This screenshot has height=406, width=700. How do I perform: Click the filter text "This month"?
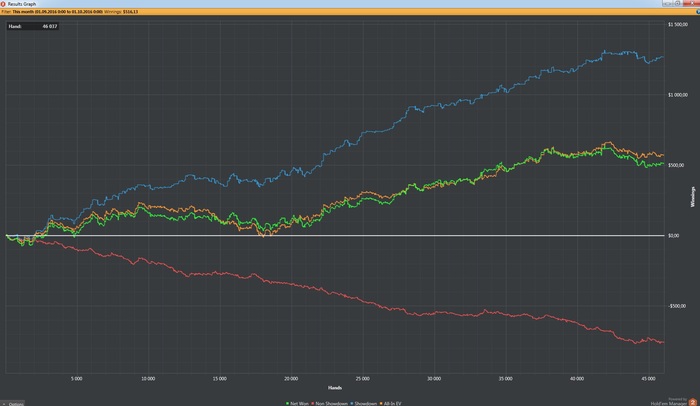(x=23, y=12)
